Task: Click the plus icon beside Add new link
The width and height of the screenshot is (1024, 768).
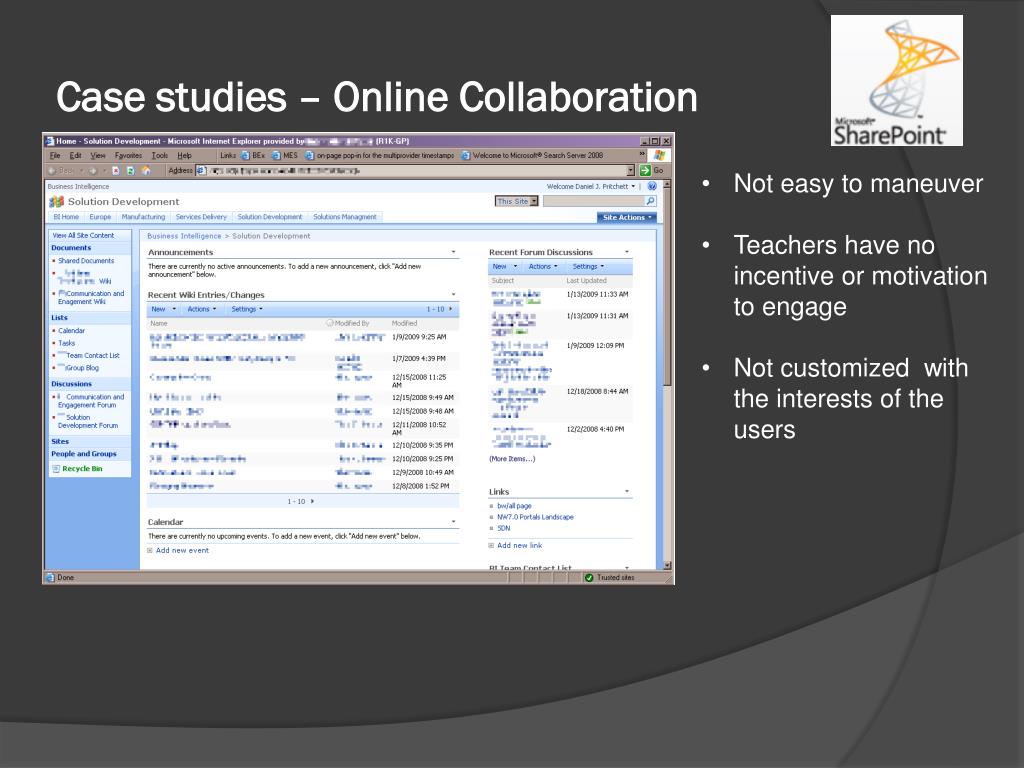Action: click(x=491, y=545)
